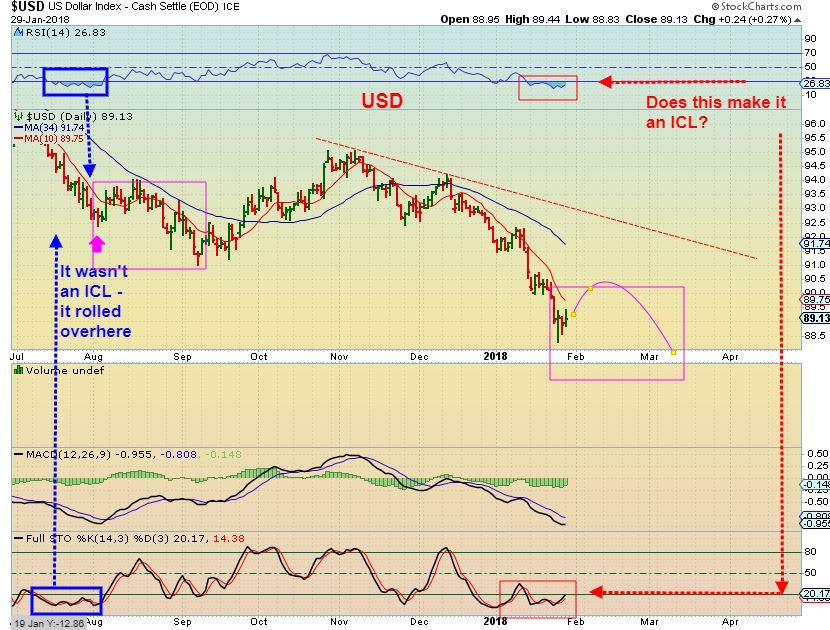Click the Mar label under price chart
The width and height of the screenshot is (830, 630).
coord(649,356)
